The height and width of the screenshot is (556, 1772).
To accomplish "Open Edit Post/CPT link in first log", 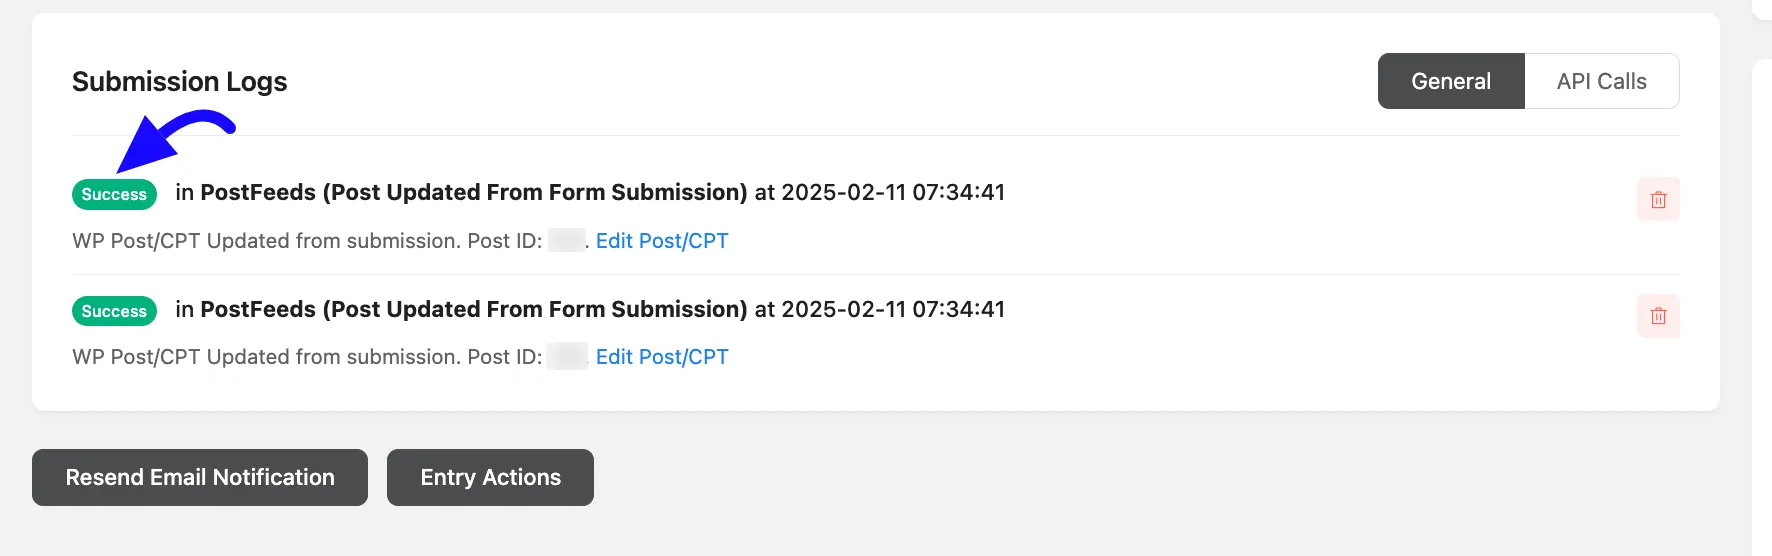I will [662, 241].
